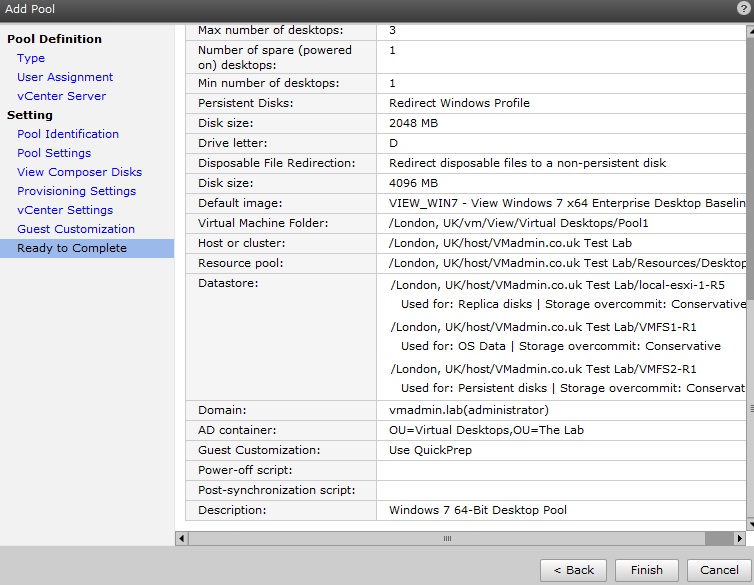Cancel the Add Pool wizard
This screenshot has height=585, width=754.
(x=719, y=570)
